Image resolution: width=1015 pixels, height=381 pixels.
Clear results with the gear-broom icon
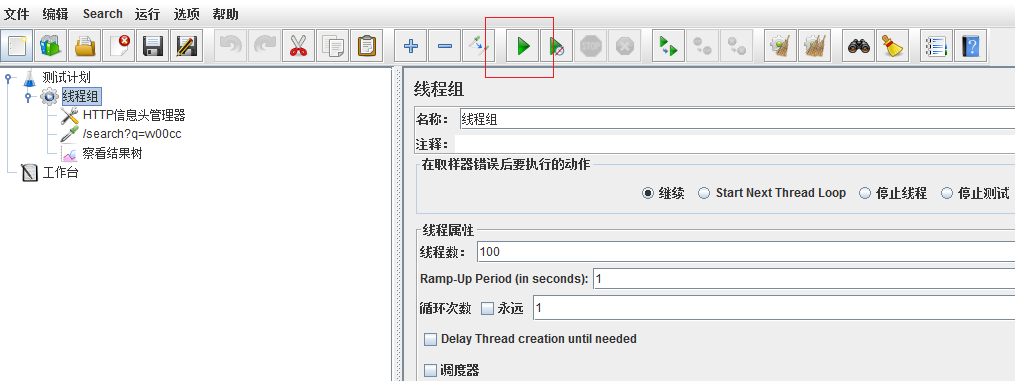click(x=781, y=46)
